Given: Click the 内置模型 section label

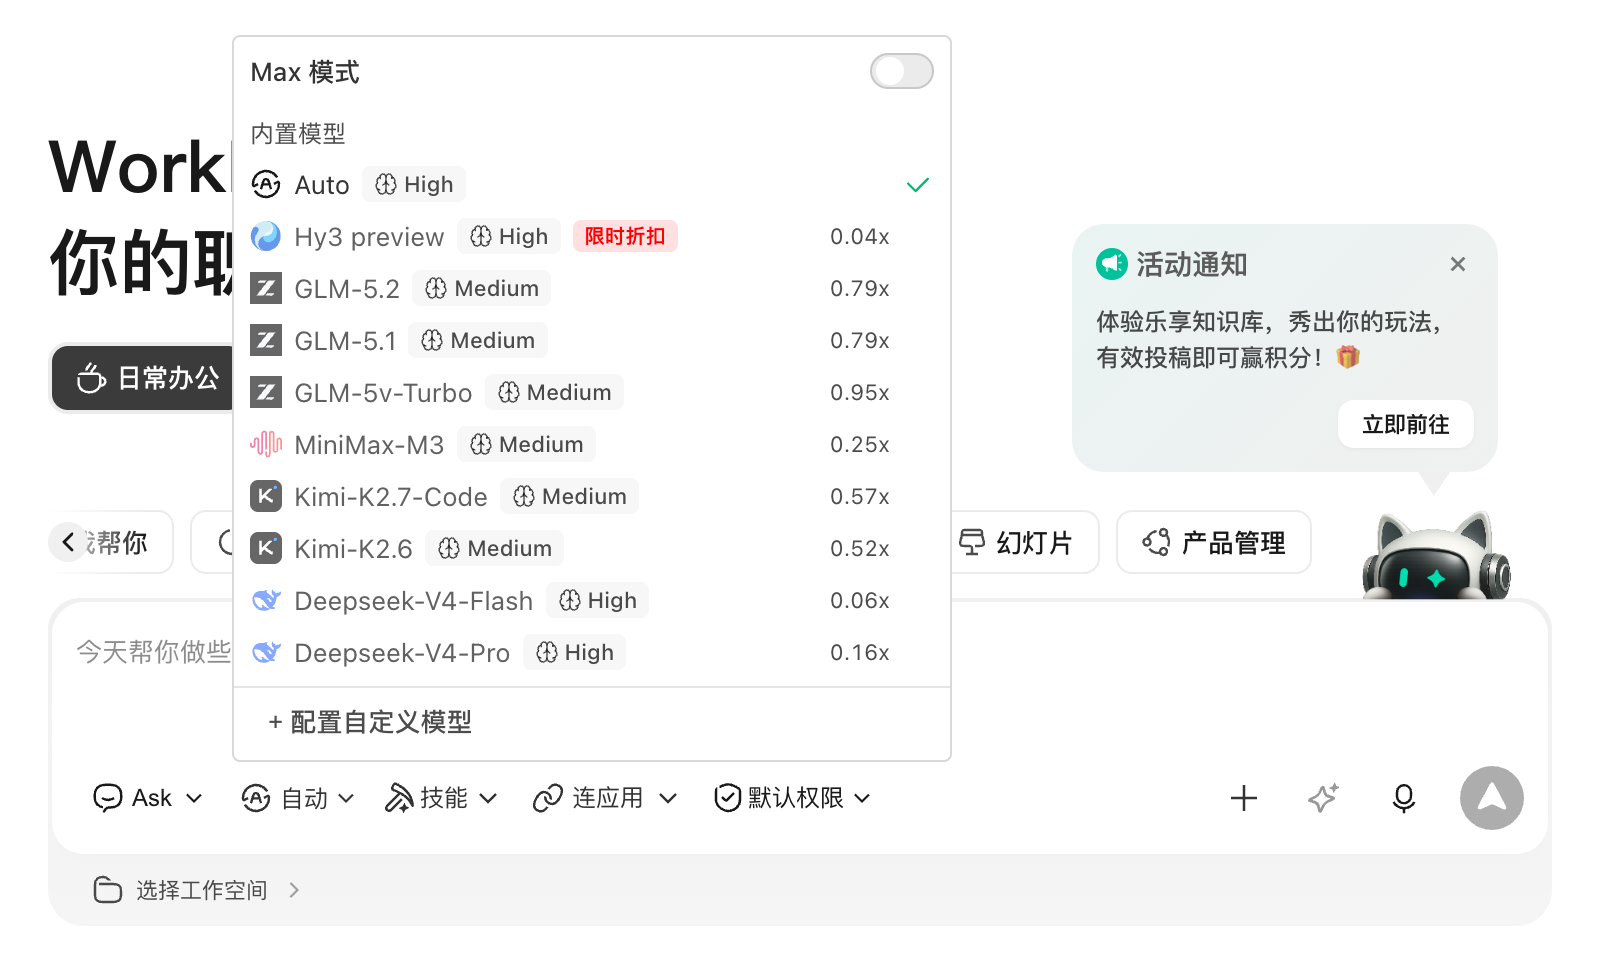Looking at the screenshot, I should coord(298,133).
